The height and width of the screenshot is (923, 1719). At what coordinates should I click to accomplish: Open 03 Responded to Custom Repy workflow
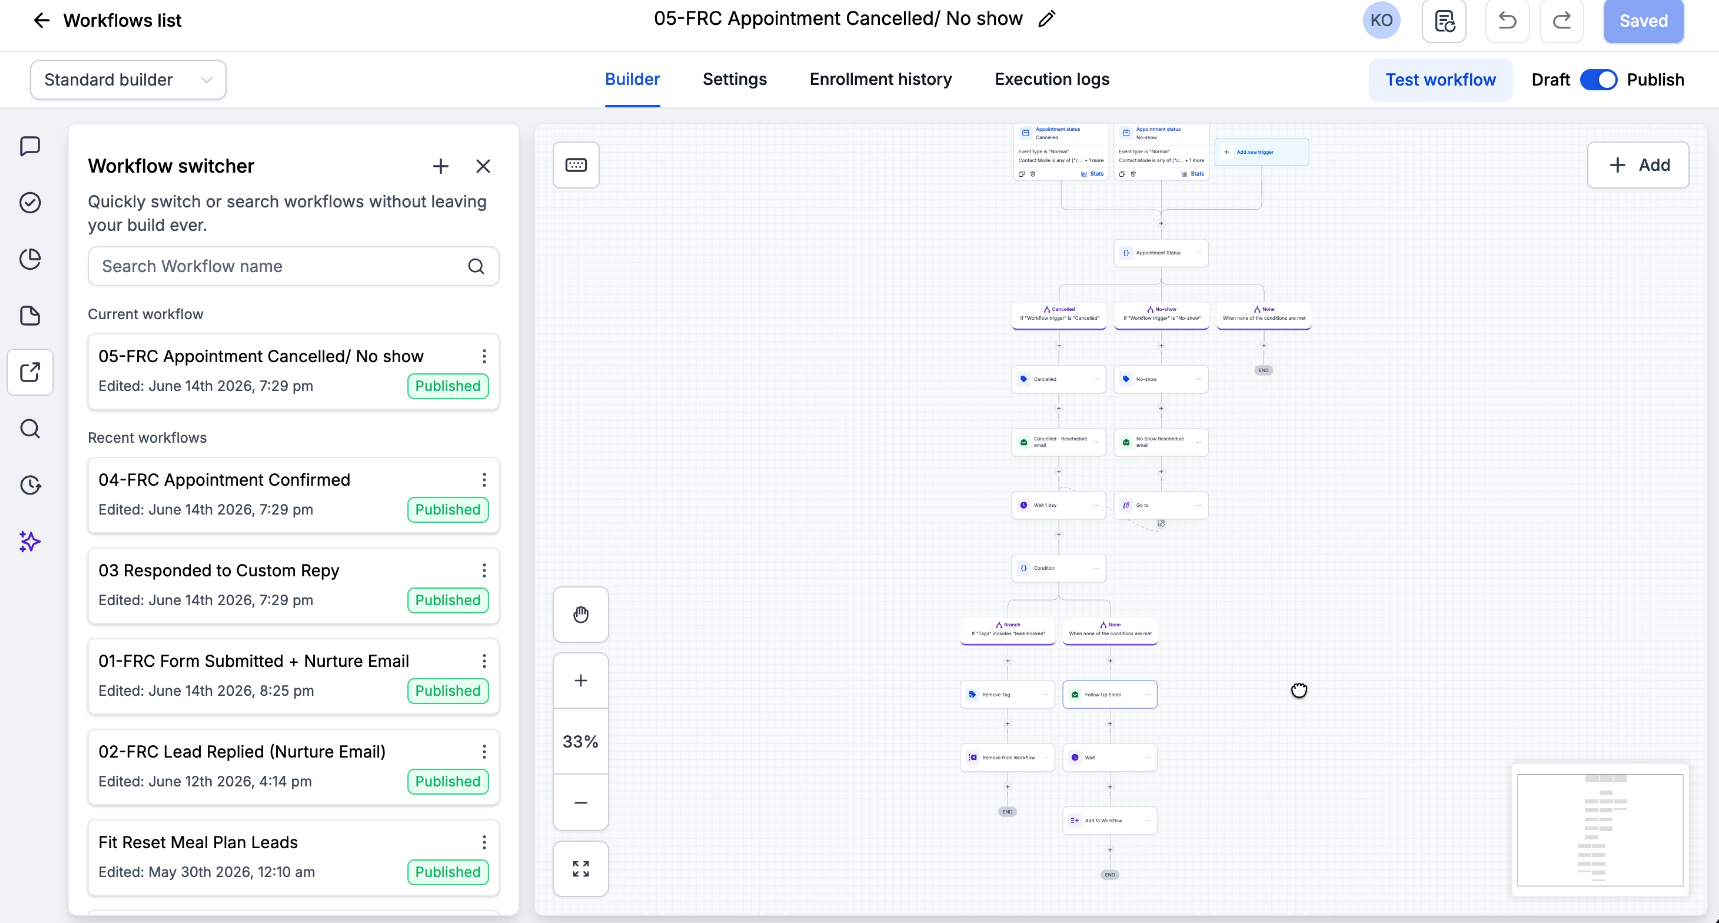(293, 585)
